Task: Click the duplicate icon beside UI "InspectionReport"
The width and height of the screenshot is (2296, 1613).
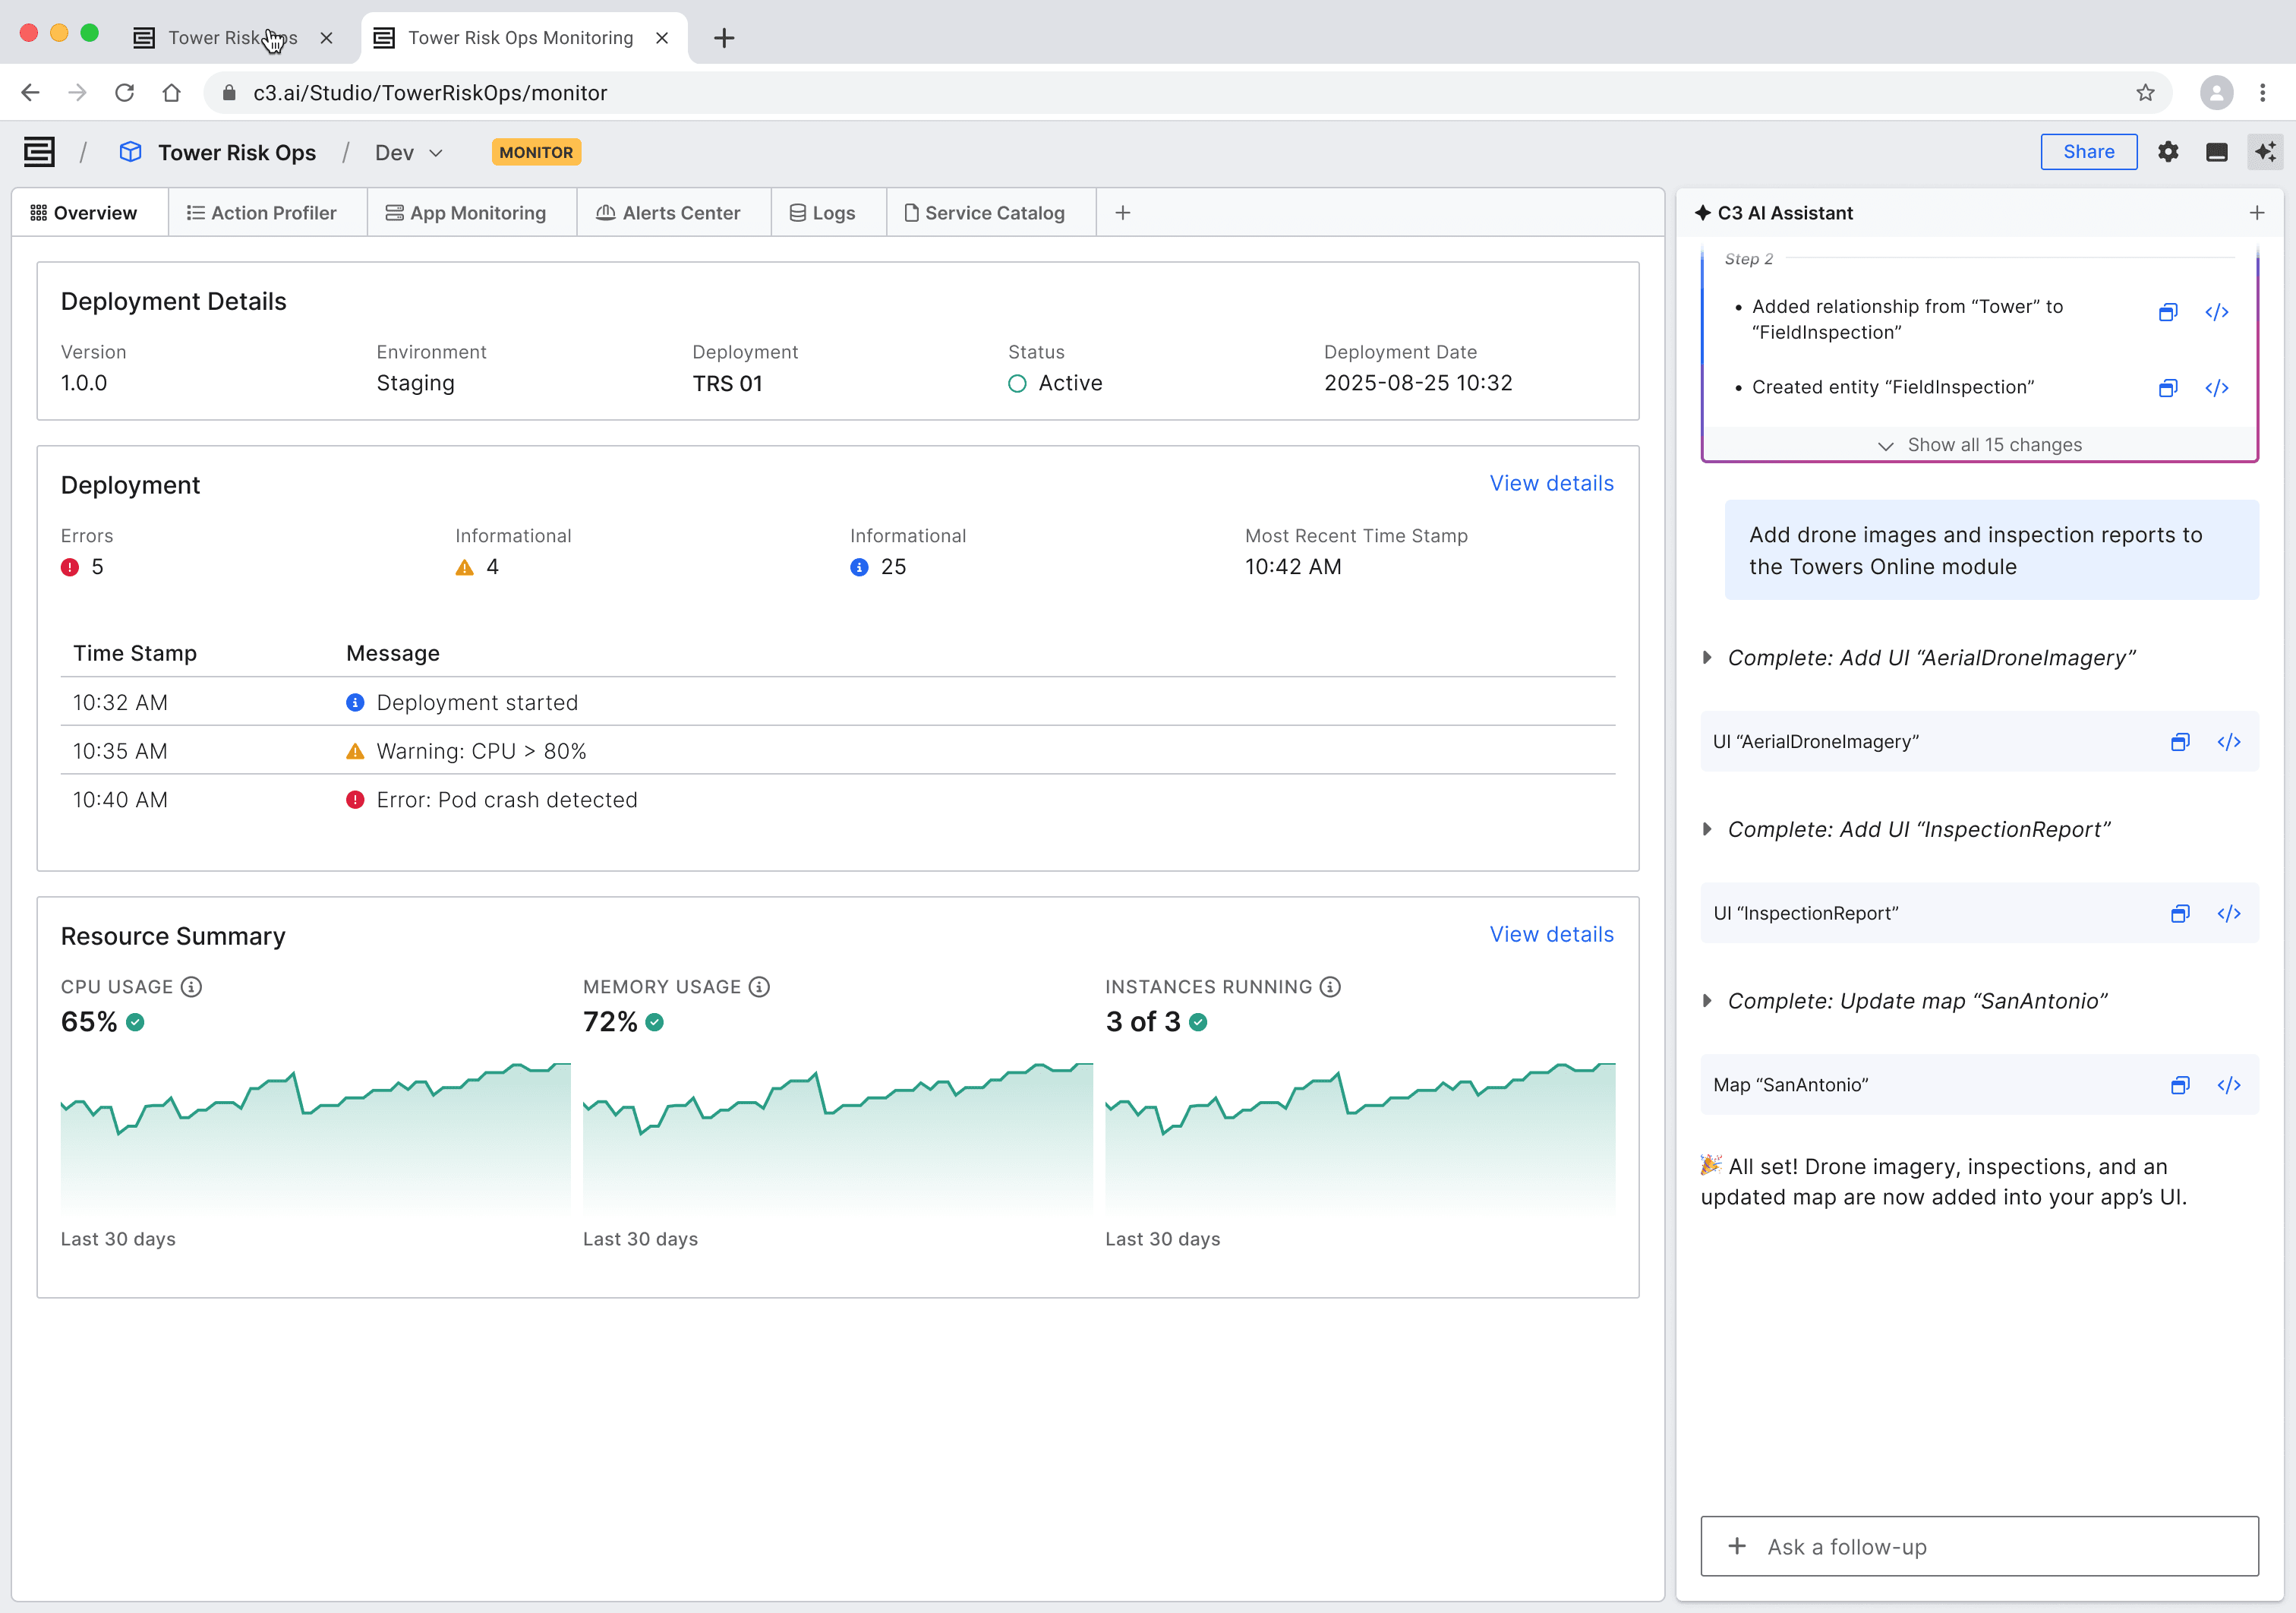Action: coord(2180,913)
